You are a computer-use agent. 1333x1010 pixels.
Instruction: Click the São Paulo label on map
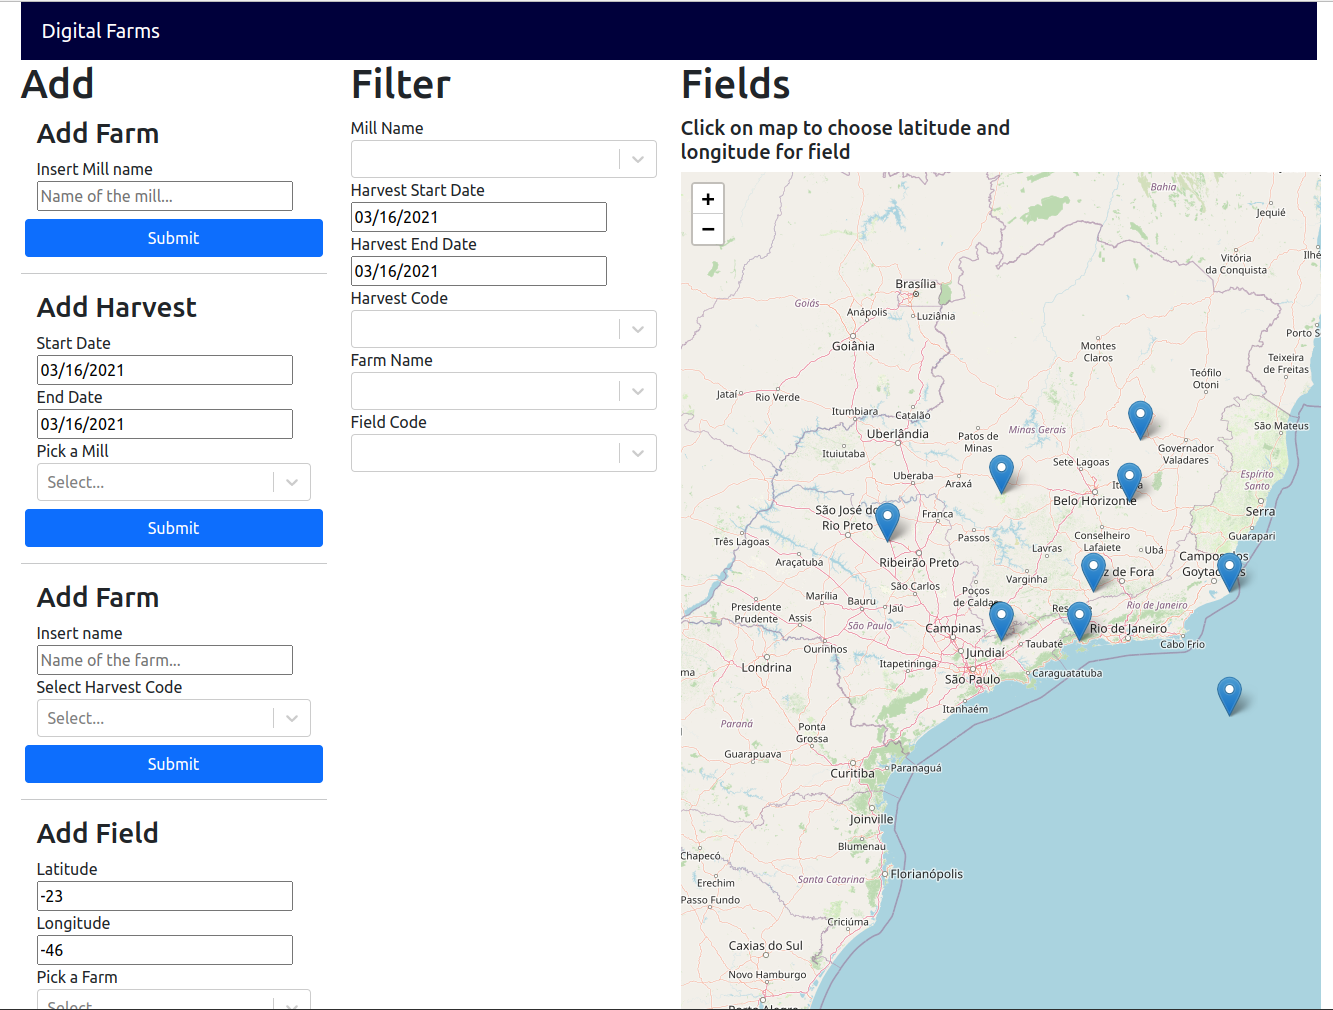[x=972, y=679]
